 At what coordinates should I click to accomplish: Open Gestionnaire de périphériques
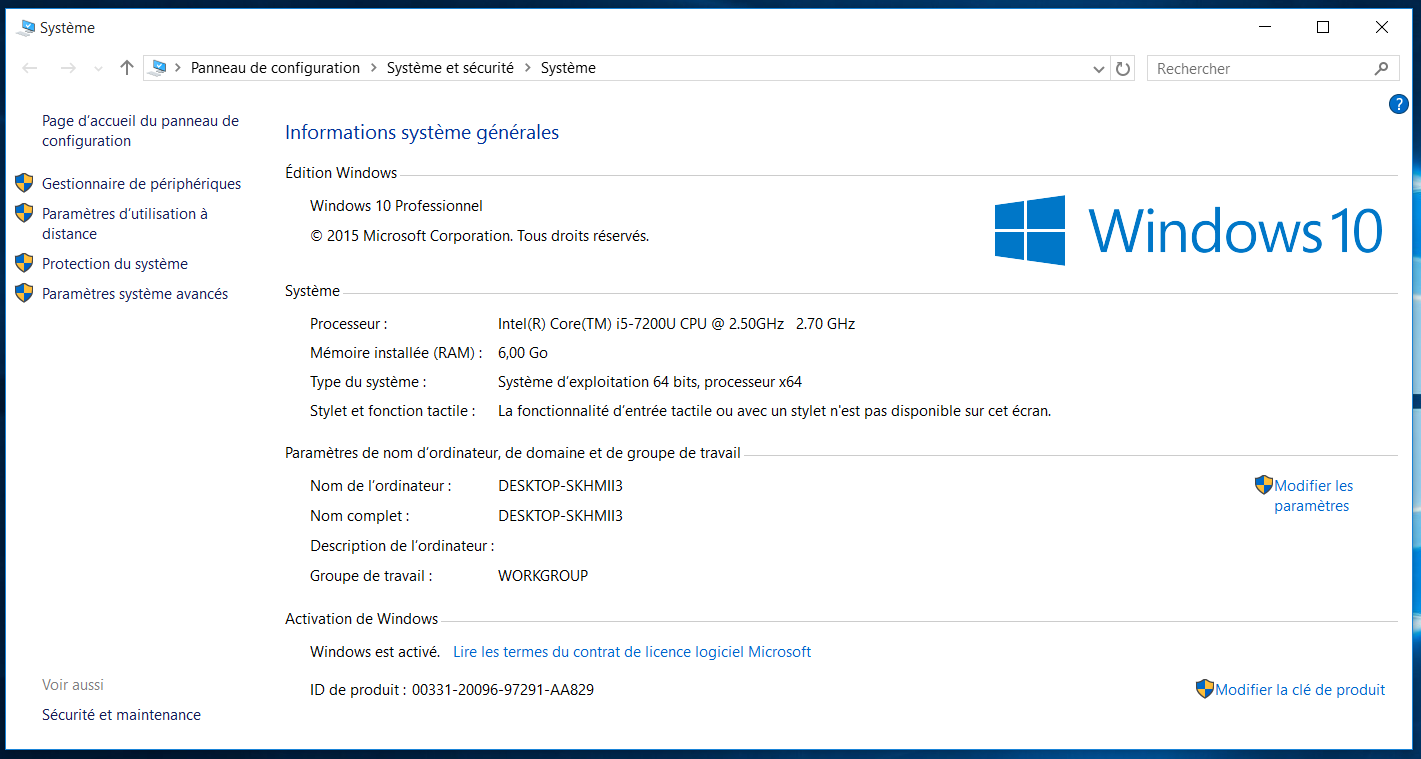point(142,184)
